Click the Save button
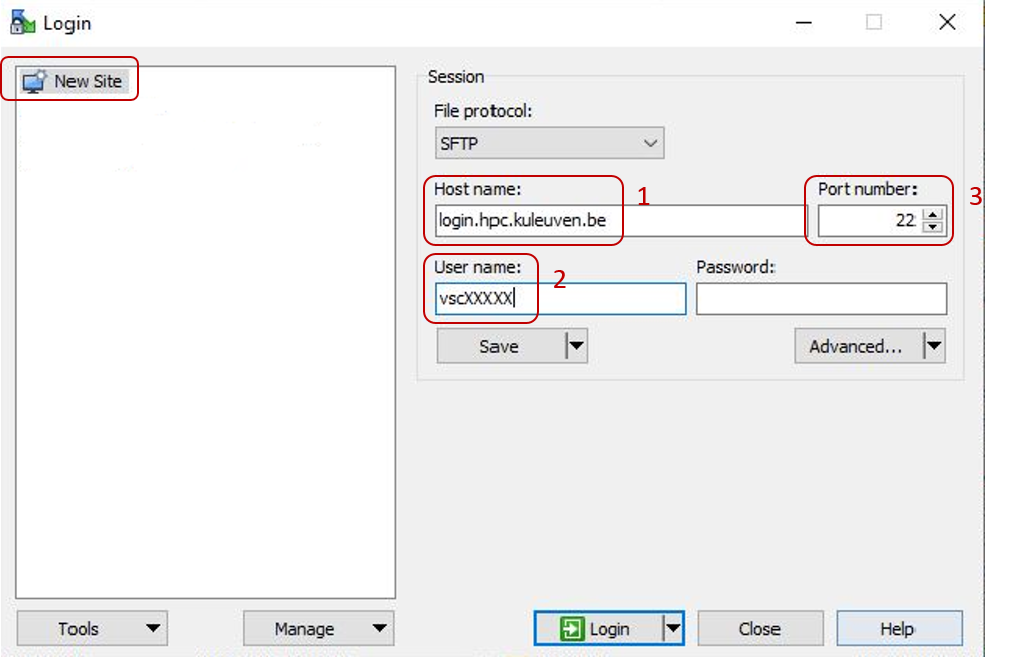The height and width of the screenshot is (657, 1026). click(x=501, y=346)
